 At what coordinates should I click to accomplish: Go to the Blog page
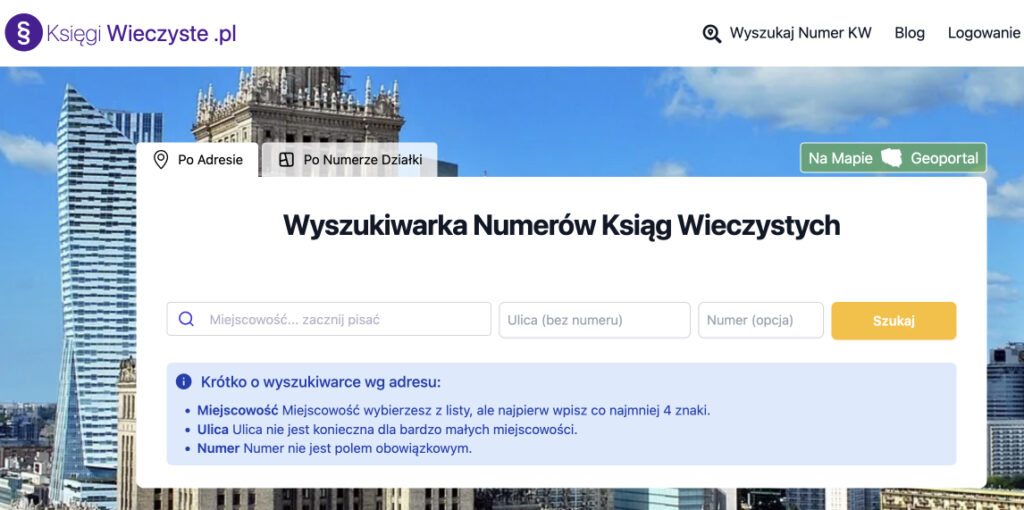click(x=909, y=33)
